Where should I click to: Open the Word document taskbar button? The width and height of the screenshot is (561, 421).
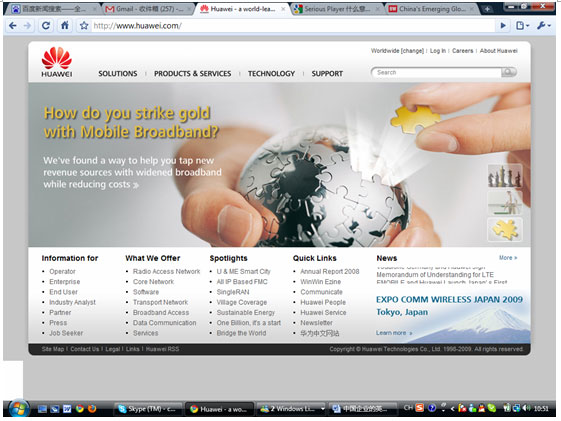tap(362, 409)
